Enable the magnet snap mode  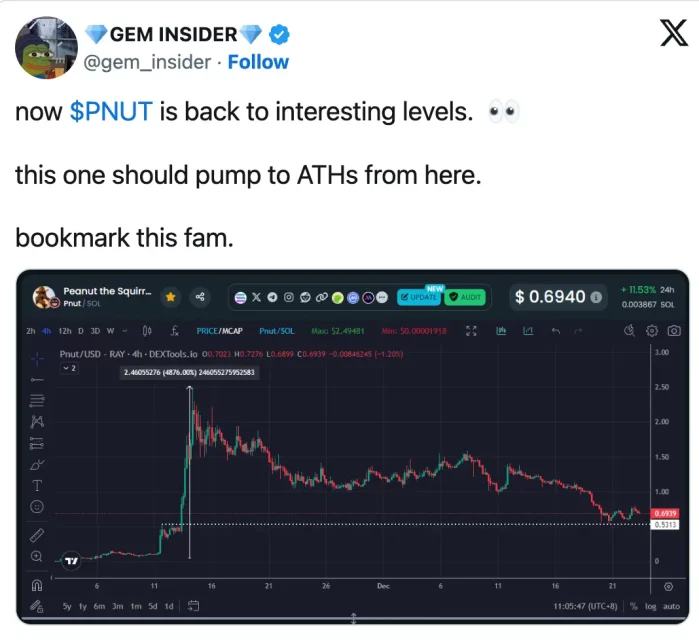coord(37,586)
